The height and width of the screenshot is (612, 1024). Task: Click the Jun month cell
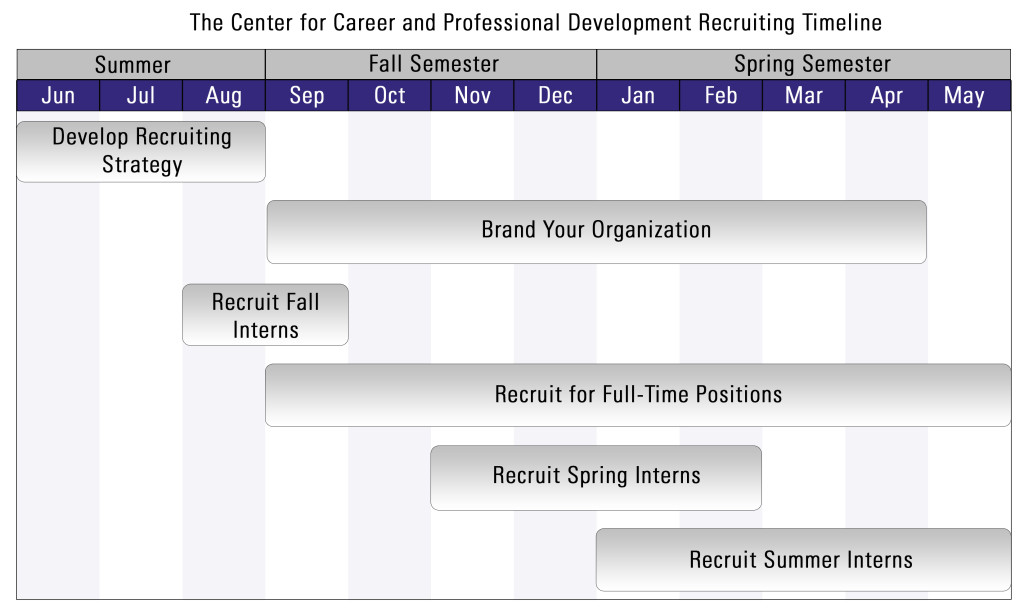pyautogui.click(x=58, y=95)
